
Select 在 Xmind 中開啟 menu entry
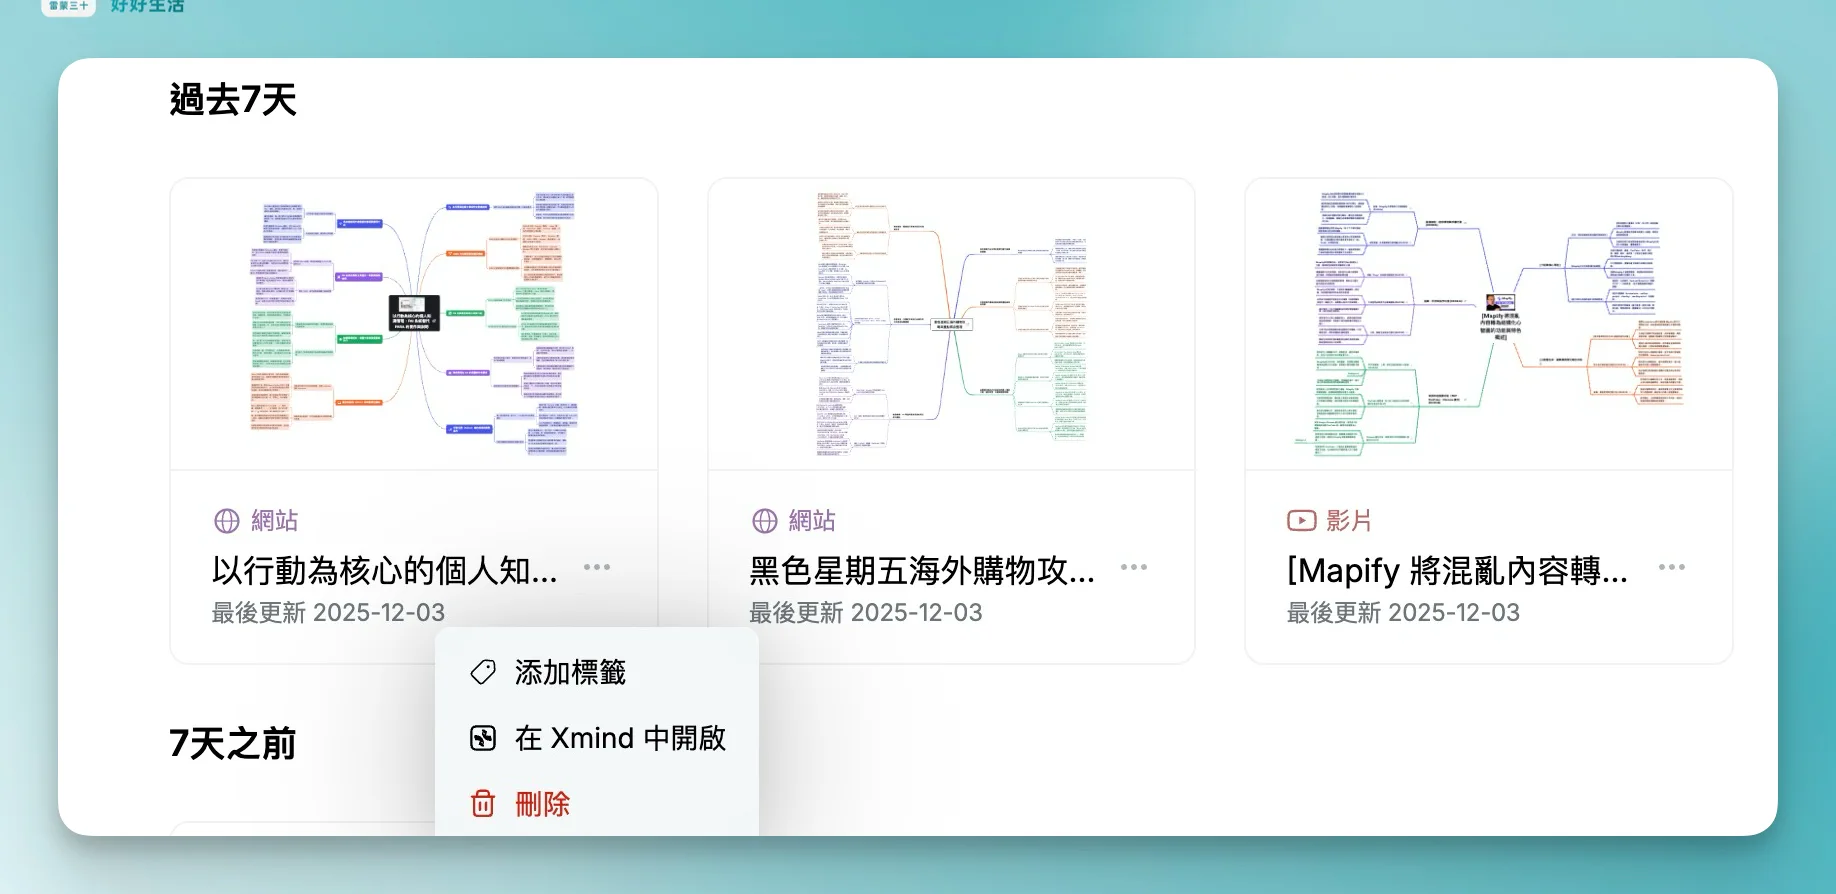tap(620, 738)
